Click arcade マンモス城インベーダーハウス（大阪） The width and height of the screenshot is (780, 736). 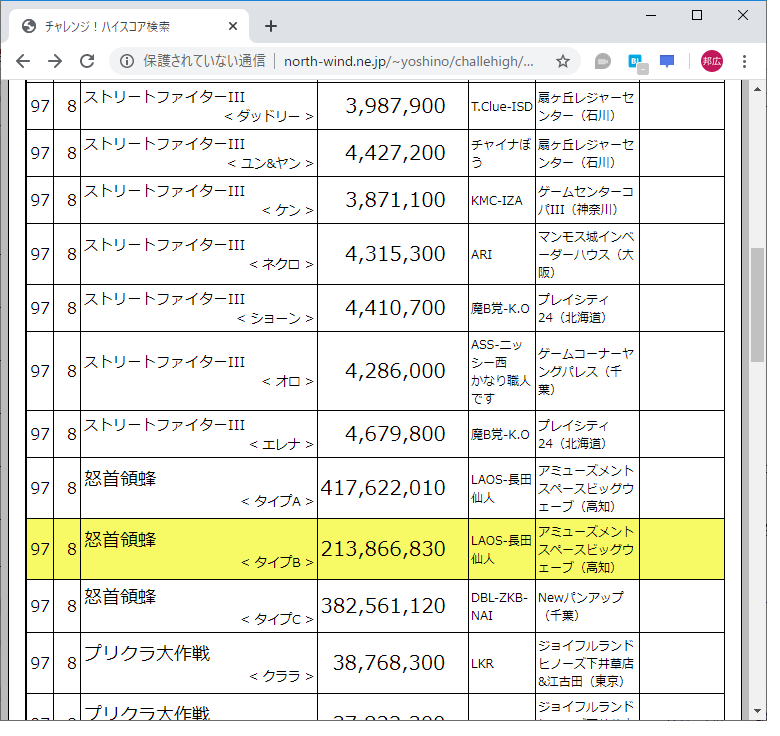pyautogui.click(x=586, y=255)
